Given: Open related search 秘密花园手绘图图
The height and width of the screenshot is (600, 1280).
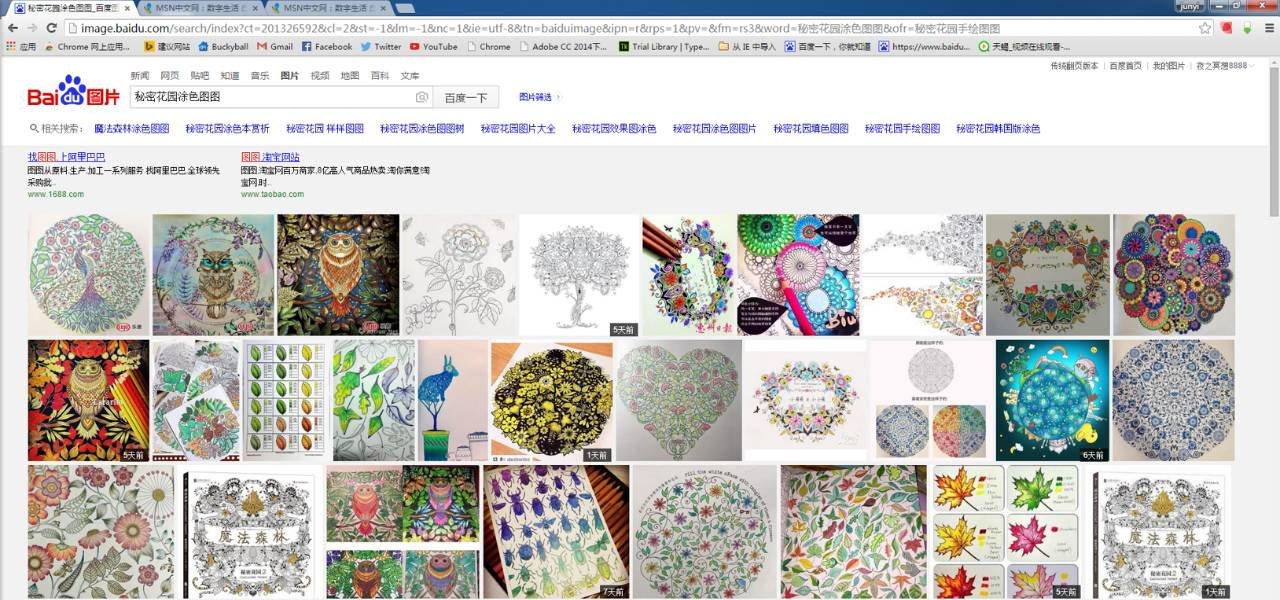Looking at the screenshot, I should [x=902, y=129].
